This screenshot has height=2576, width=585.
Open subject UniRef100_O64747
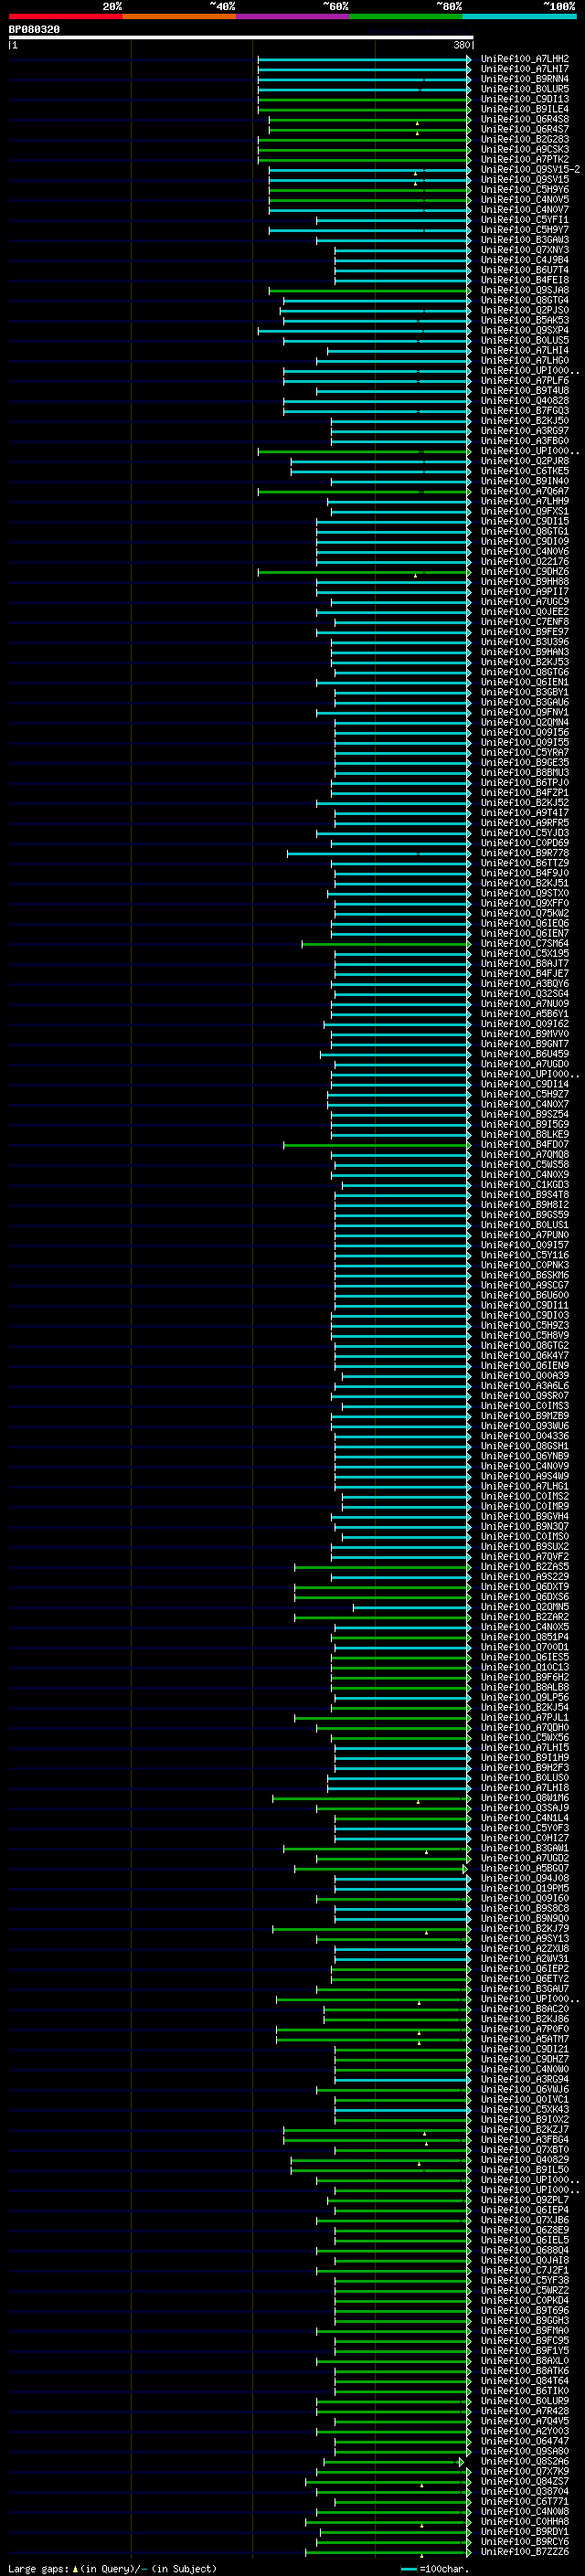(x=524, y=2441)
